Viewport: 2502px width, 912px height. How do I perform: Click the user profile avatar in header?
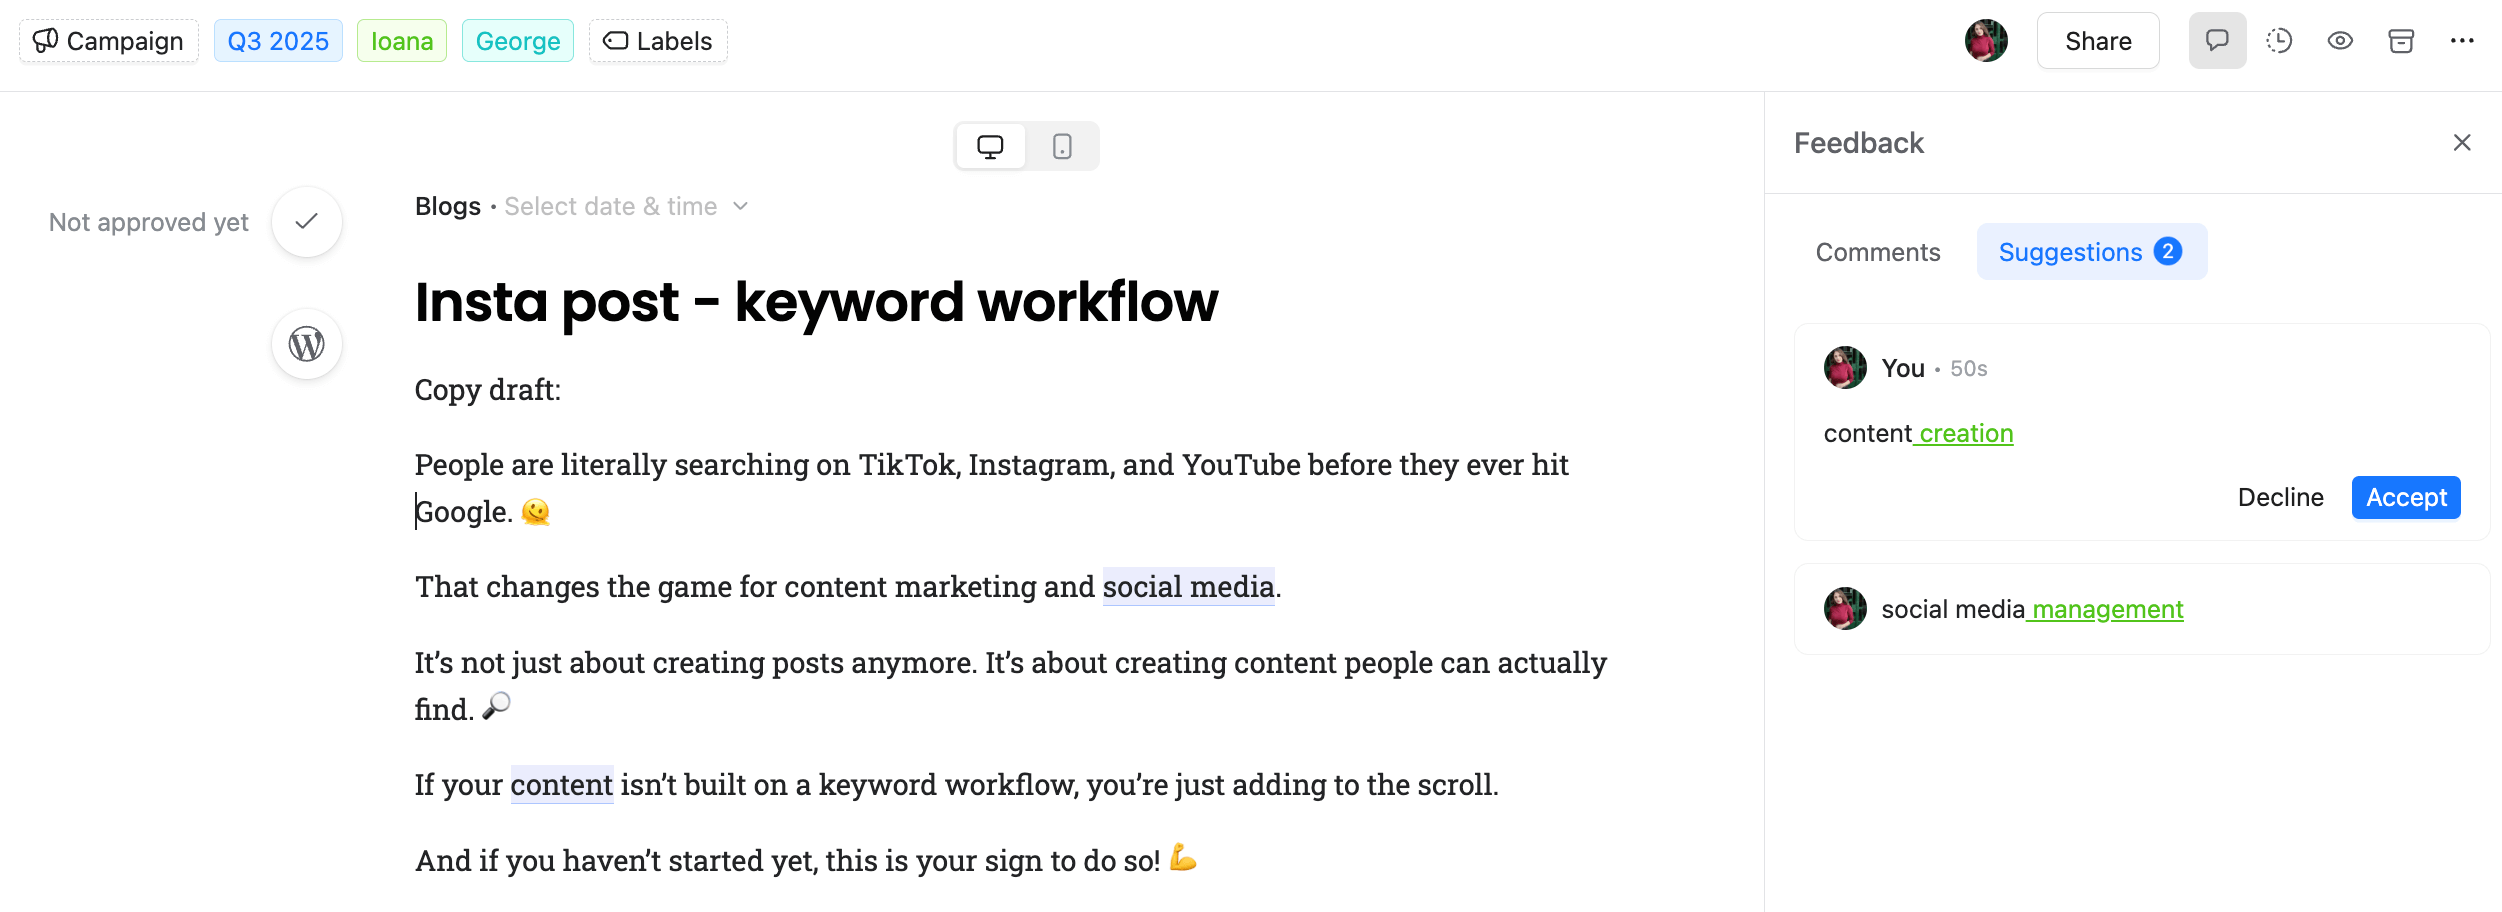(x=1986, y=41)
